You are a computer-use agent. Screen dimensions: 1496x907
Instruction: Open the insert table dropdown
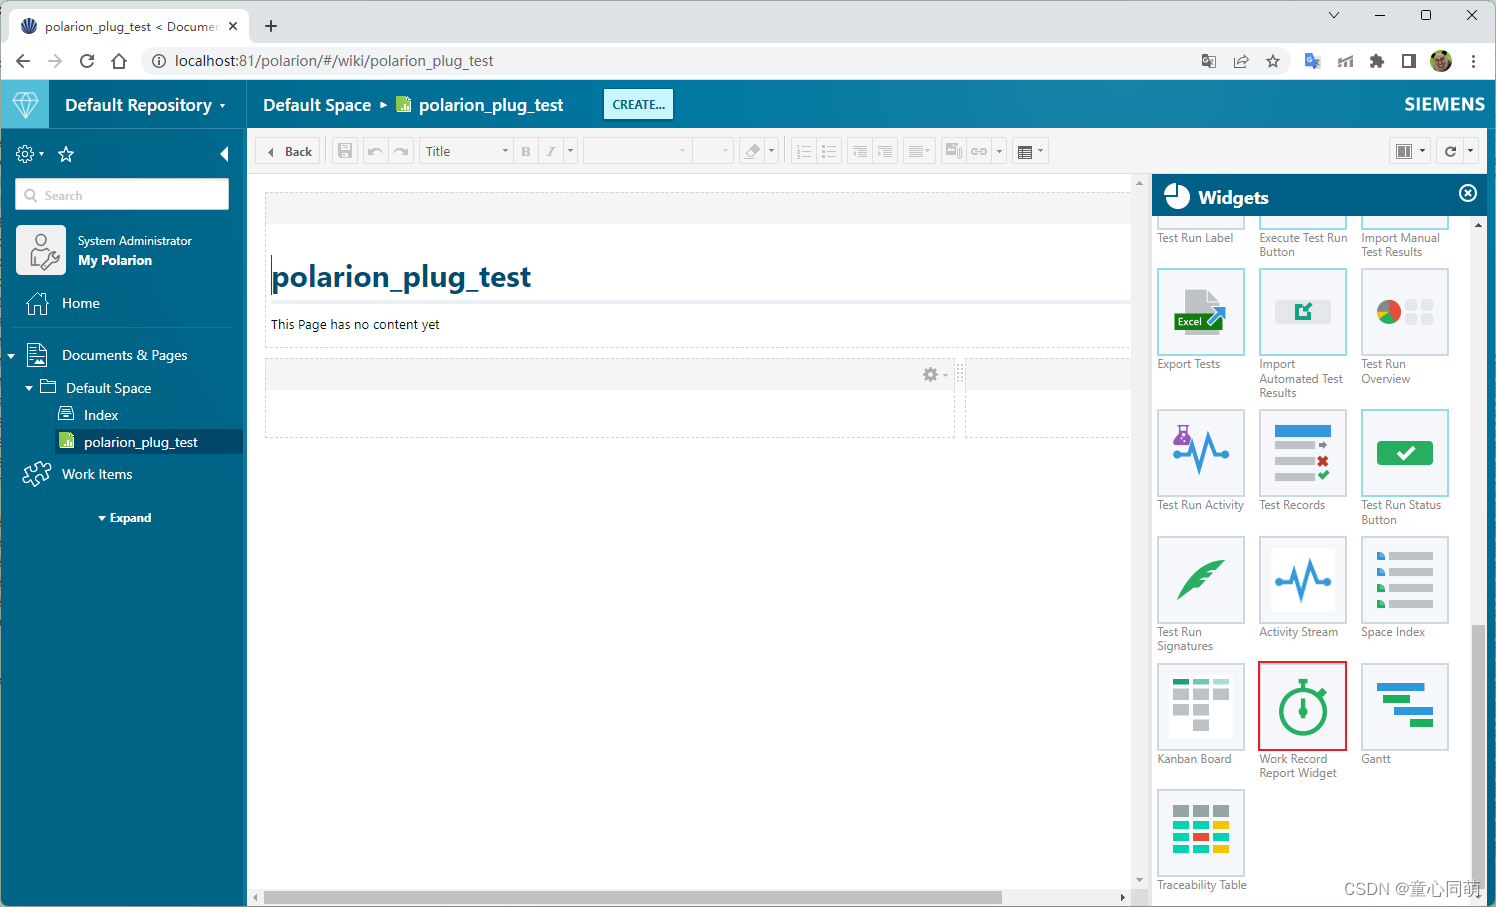pyautogui.click(x=1030, y=152)
